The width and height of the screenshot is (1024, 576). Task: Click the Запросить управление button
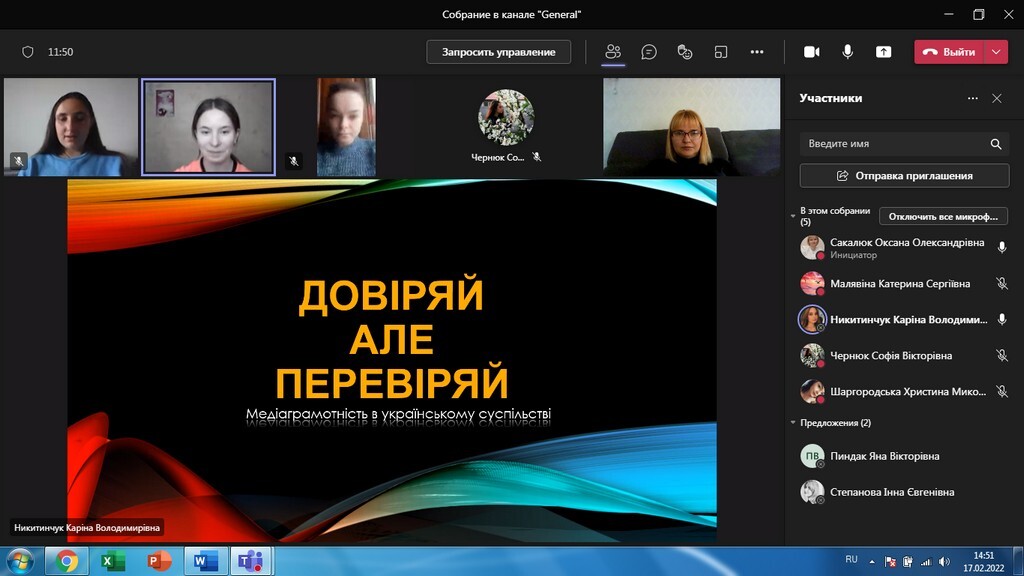(x=498, y=52)
